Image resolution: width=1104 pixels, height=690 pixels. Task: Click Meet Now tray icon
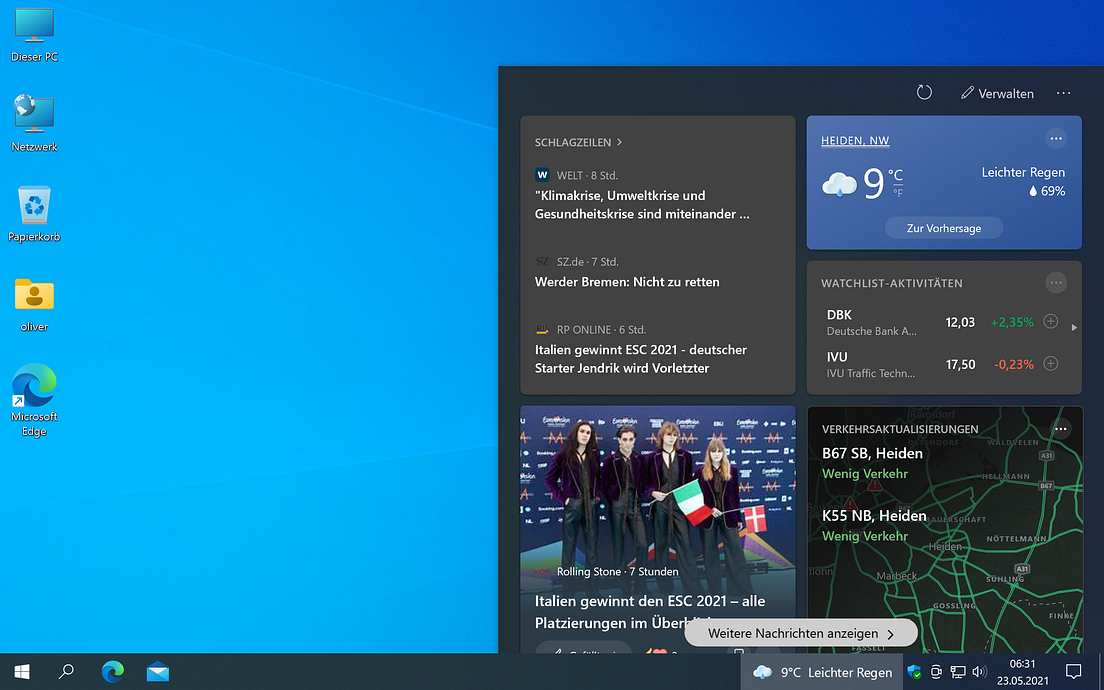point(936,672)
